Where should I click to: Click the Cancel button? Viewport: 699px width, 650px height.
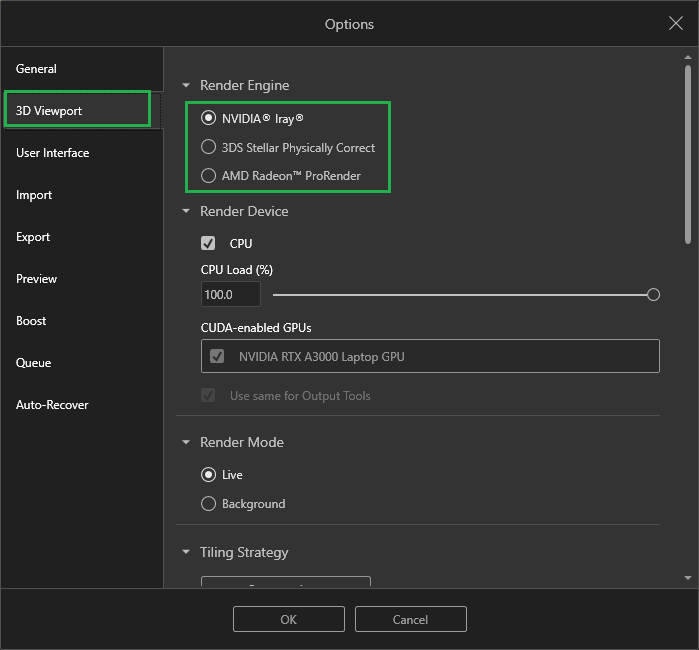(410, 619)
